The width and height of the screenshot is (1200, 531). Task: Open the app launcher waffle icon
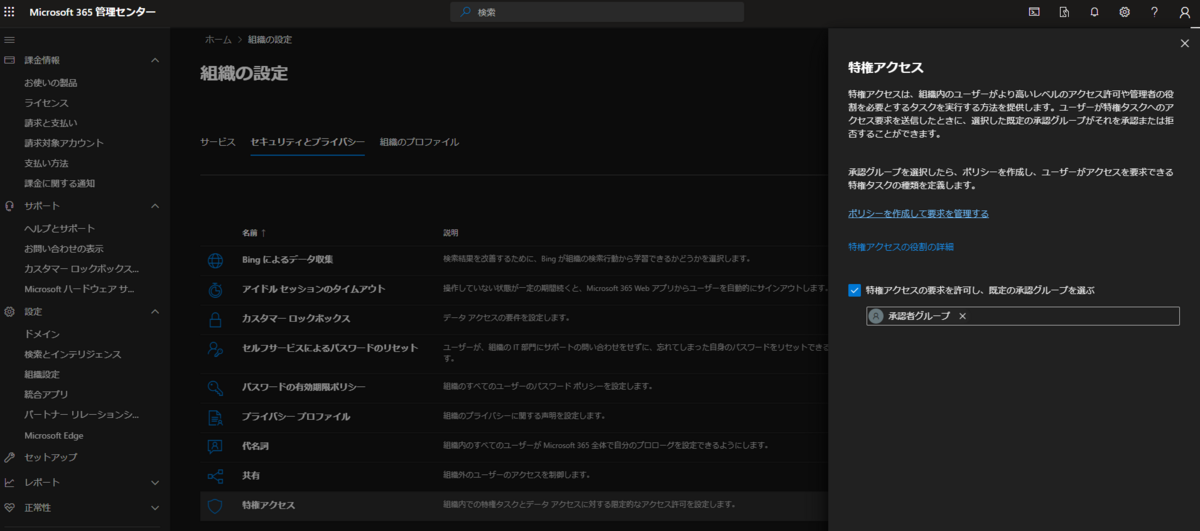tap(10, 12)
